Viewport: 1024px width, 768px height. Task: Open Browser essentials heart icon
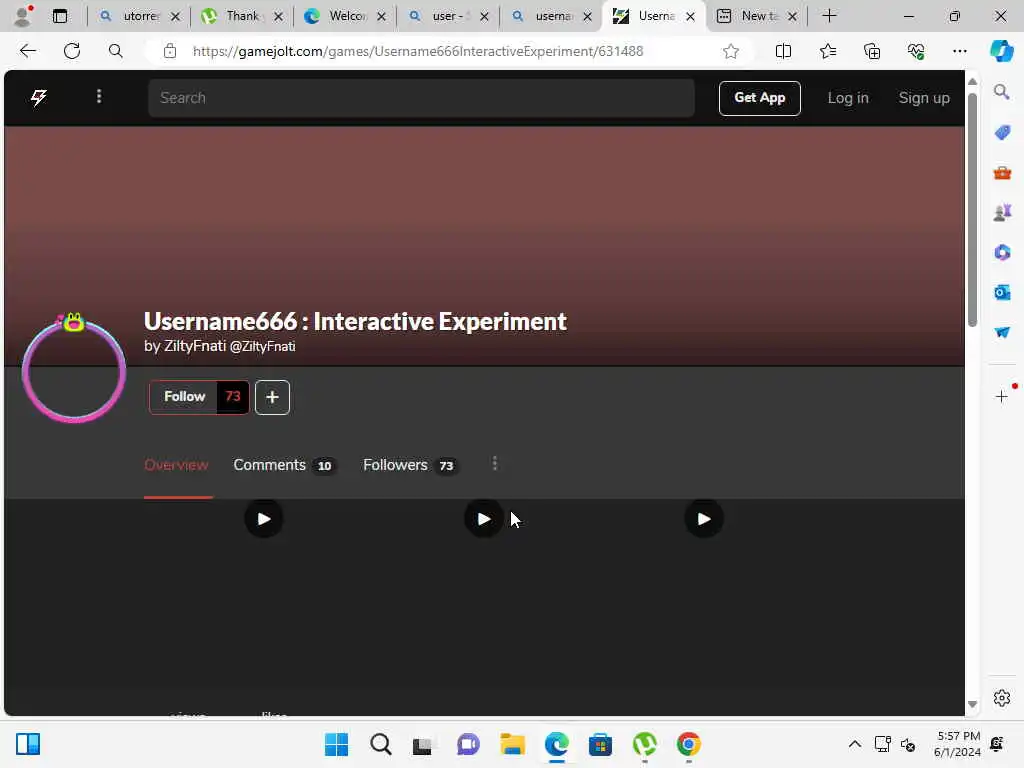(x=916, y=51)
